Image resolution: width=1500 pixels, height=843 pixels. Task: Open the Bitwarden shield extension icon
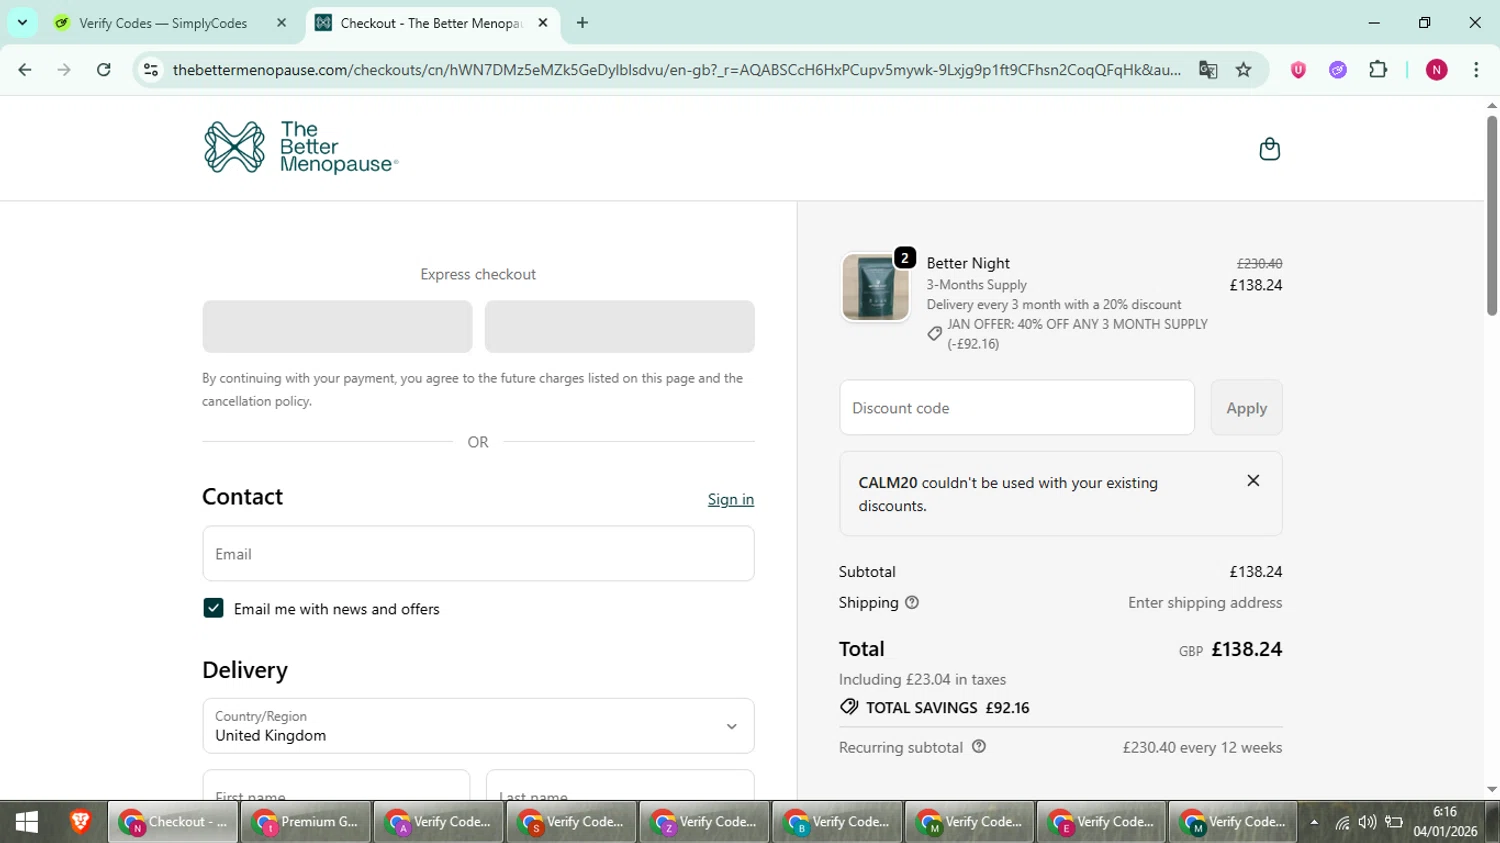click(x=1298, y=70)
